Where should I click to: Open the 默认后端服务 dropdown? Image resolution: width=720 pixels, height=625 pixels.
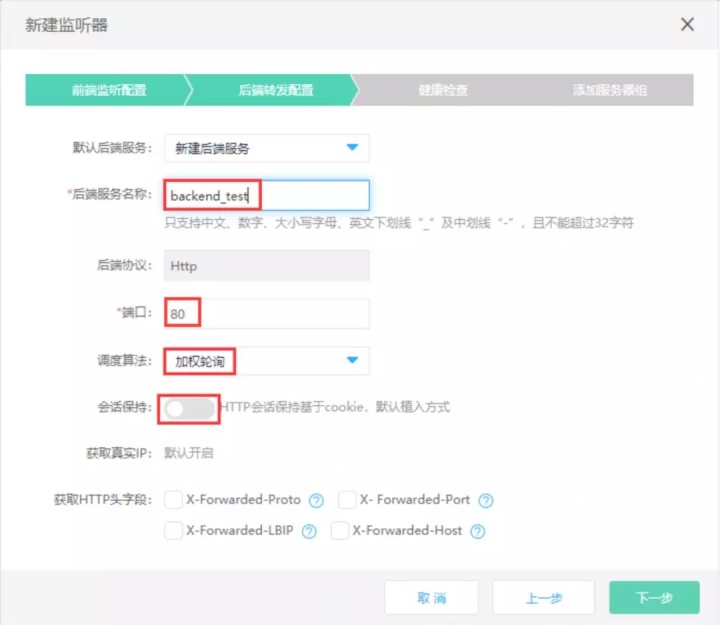(x=266, y=148)
